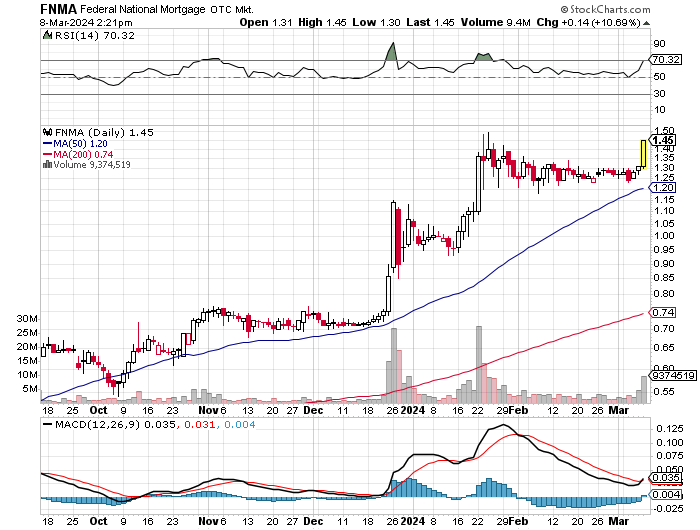Click the 0.004 histogram tag on right axis

(x=666, y=494)
